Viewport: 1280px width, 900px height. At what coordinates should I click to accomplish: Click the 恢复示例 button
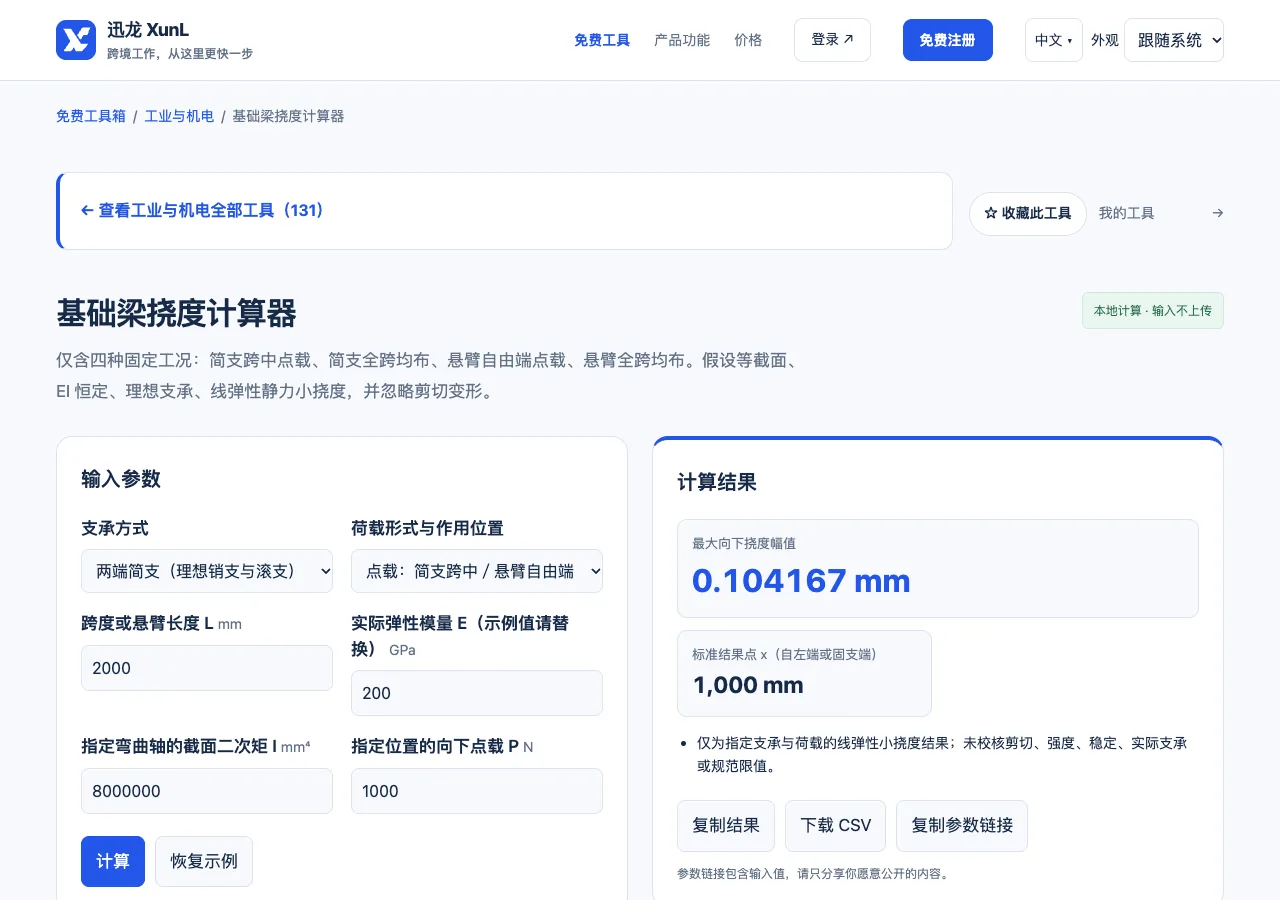(x=204, y=861)
